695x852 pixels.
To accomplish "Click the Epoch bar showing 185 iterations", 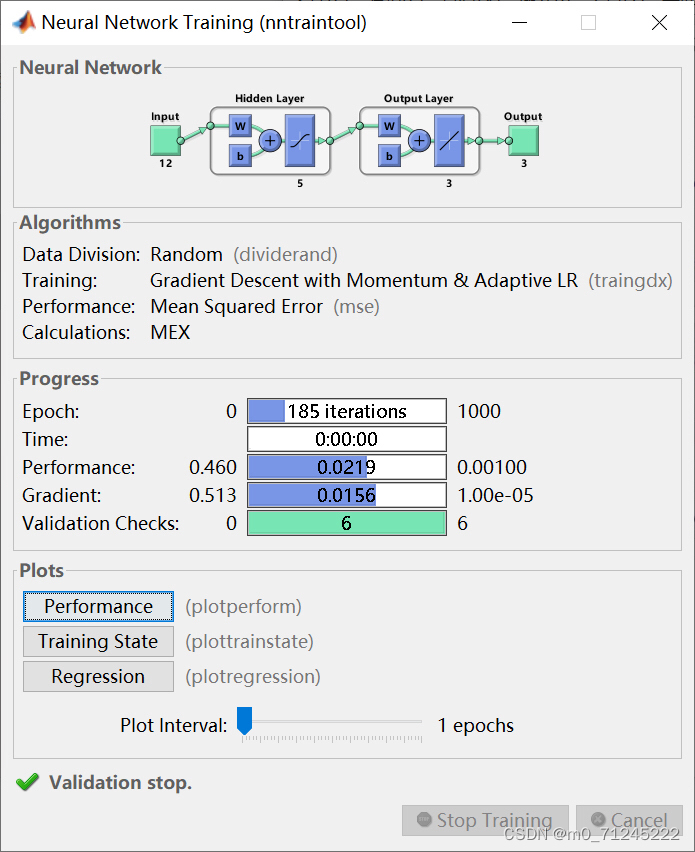I will point(346,410).
